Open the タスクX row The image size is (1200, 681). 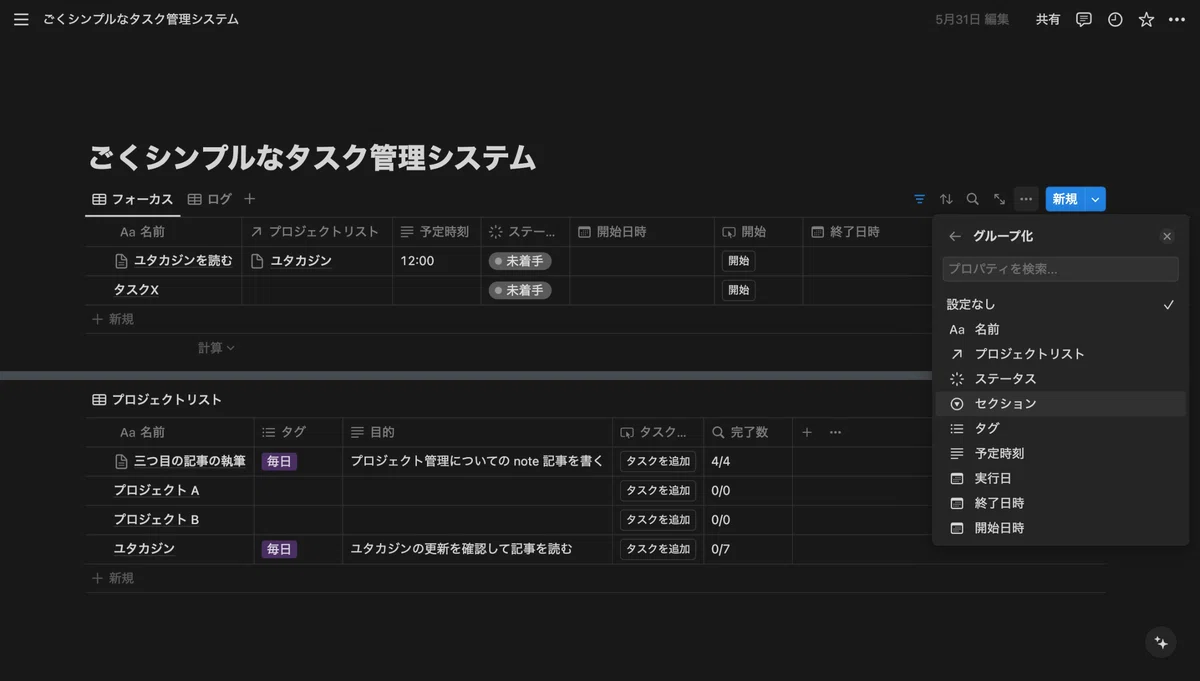(136, 290)
